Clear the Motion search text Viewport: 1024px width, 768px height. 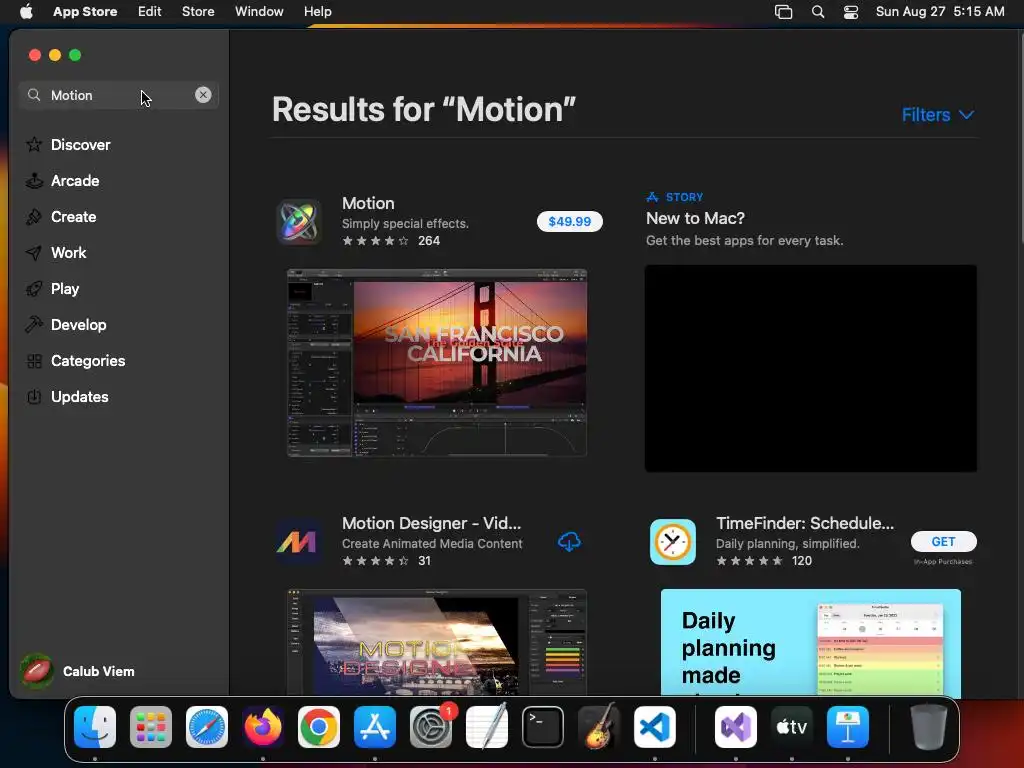[203, 95]
